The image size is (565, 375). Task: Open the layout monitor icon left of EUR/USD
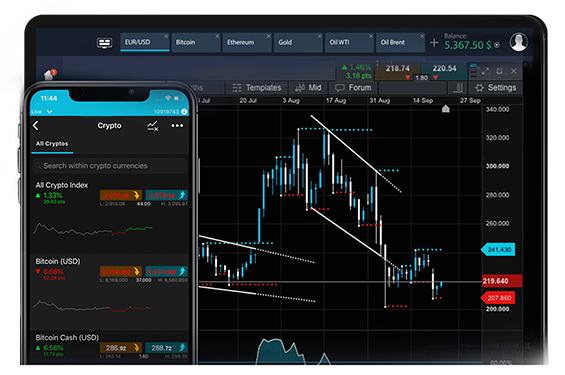104,43
